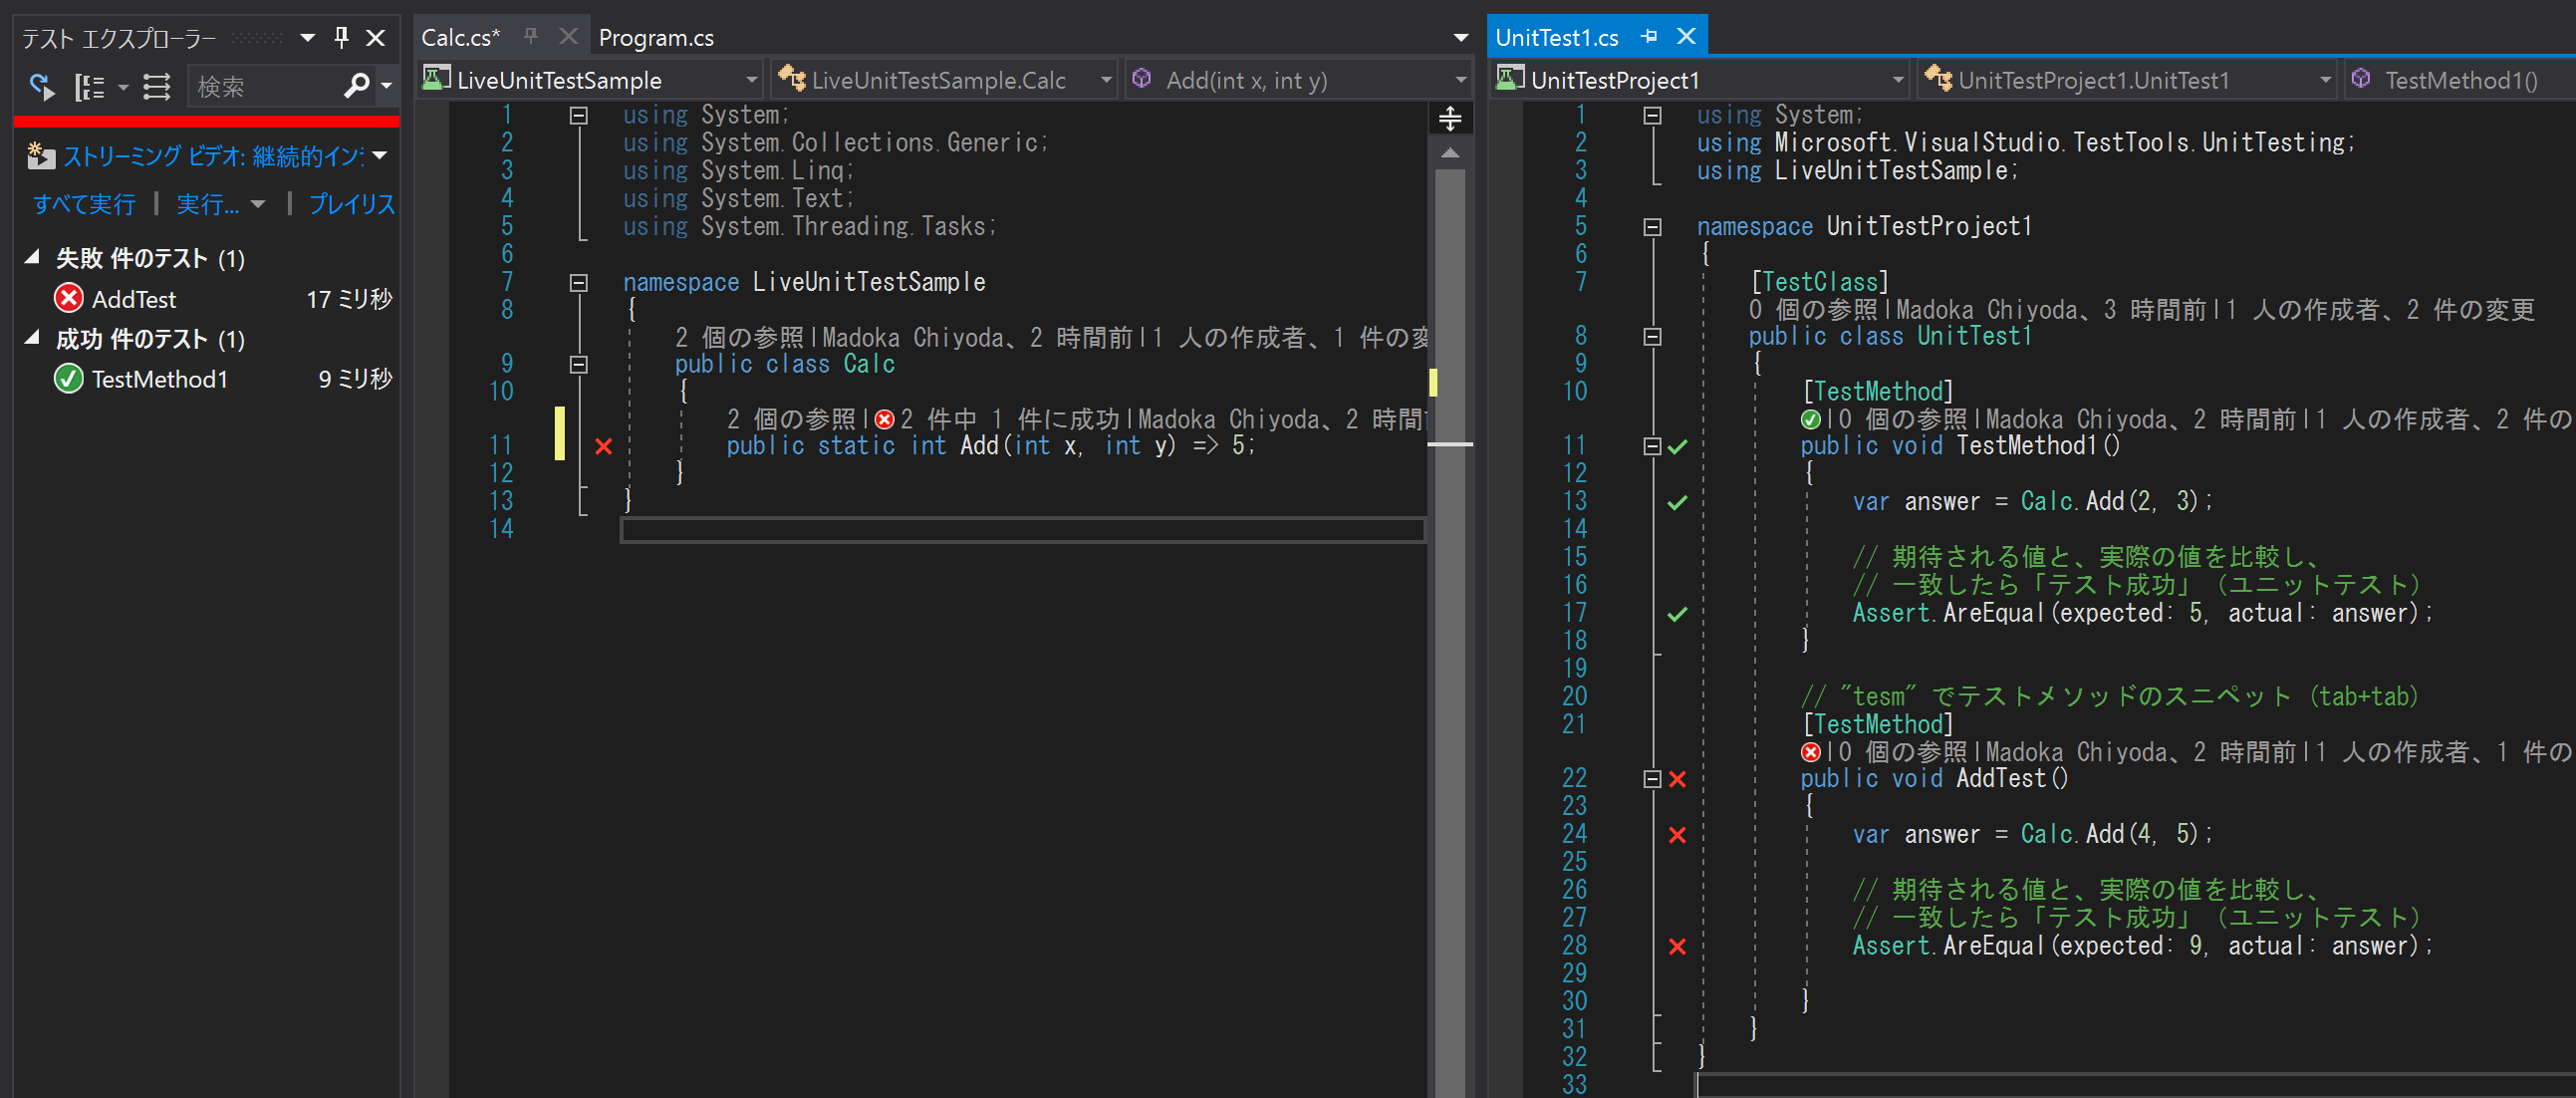Click the Calc.cs scrollbar up arrow
This screenshot has height=1098, width=2576.
click(1450, 153)
